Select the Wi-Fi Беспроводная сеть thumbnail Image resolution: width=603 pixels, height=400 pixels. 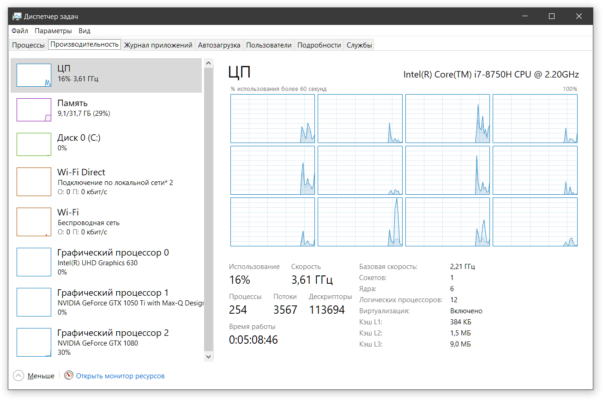point(34,222)
